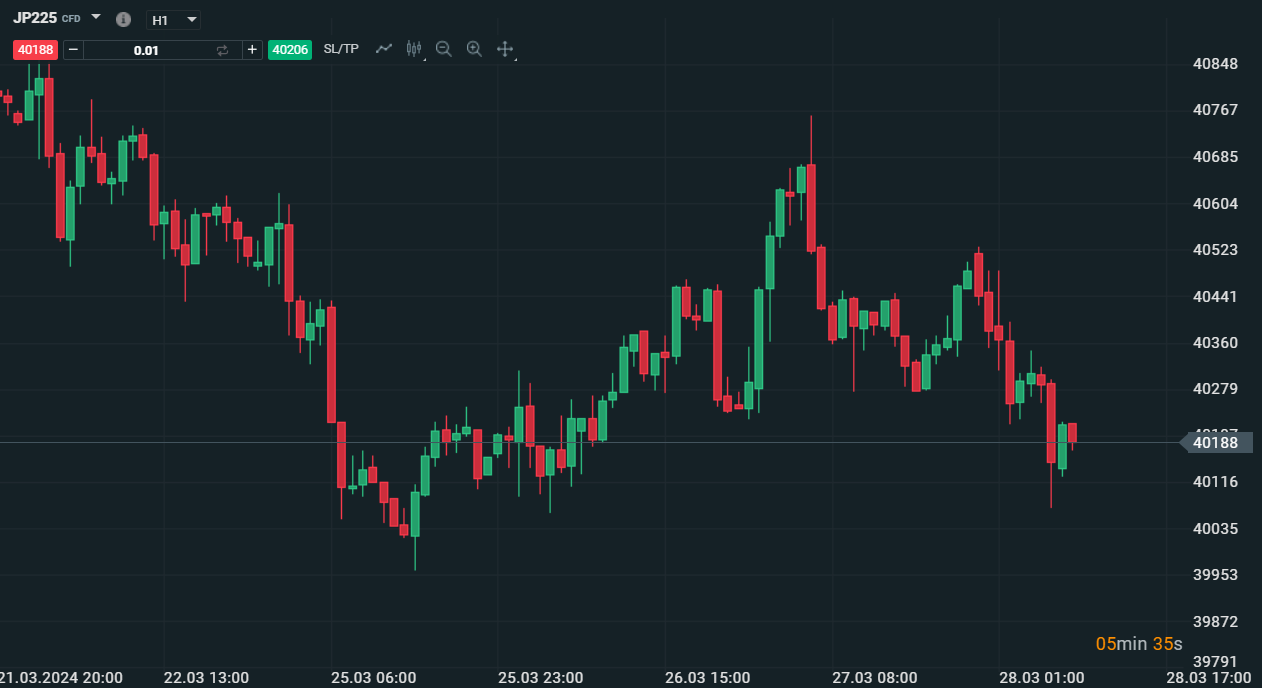Click the red 40188 sell price button

pyautogui.click(x=35, y=49)
